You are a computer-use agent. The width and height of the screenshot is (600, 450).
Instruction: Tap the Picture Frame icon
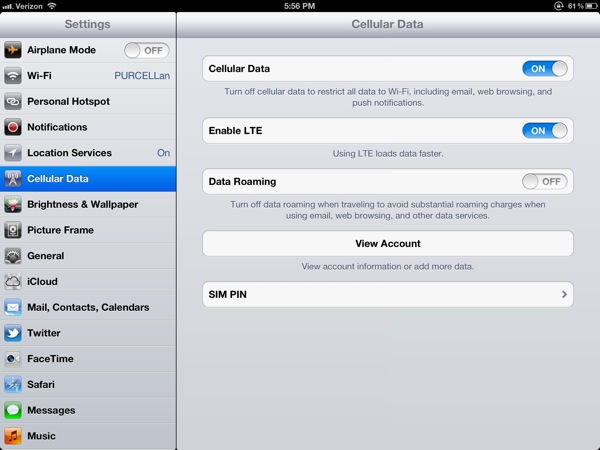tap(13, 230)
